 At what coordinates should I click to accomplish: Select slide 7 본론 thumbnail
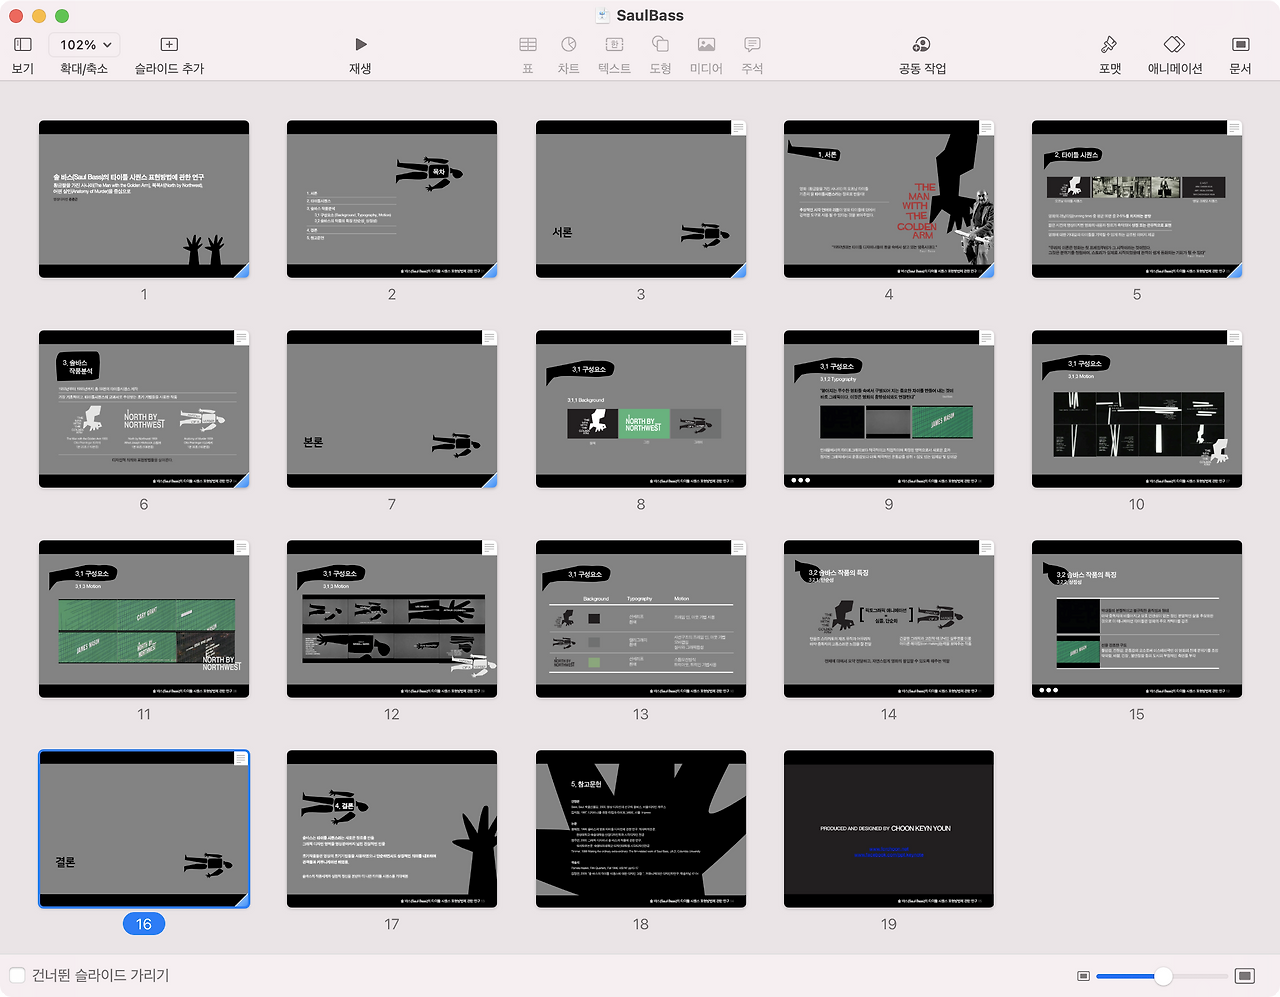[x=392, y=409]
